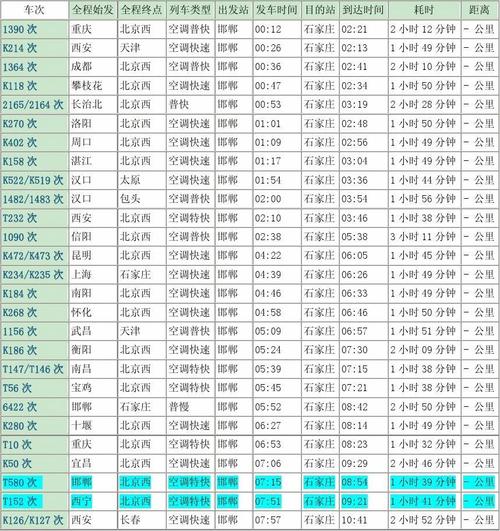Viewport: 500px width, 531px height.
Task: Click origin cell 长治北
Action: point(87,105)
